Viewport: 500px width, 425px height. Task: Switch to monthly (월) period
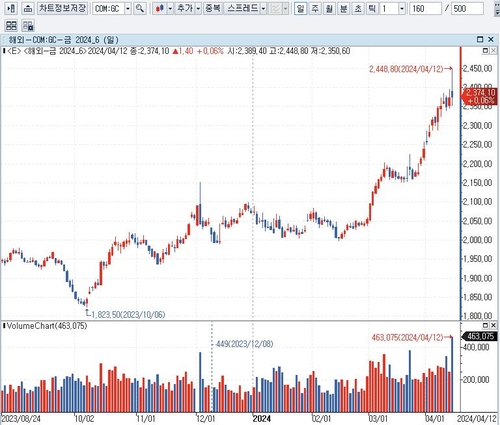(329, 8)
